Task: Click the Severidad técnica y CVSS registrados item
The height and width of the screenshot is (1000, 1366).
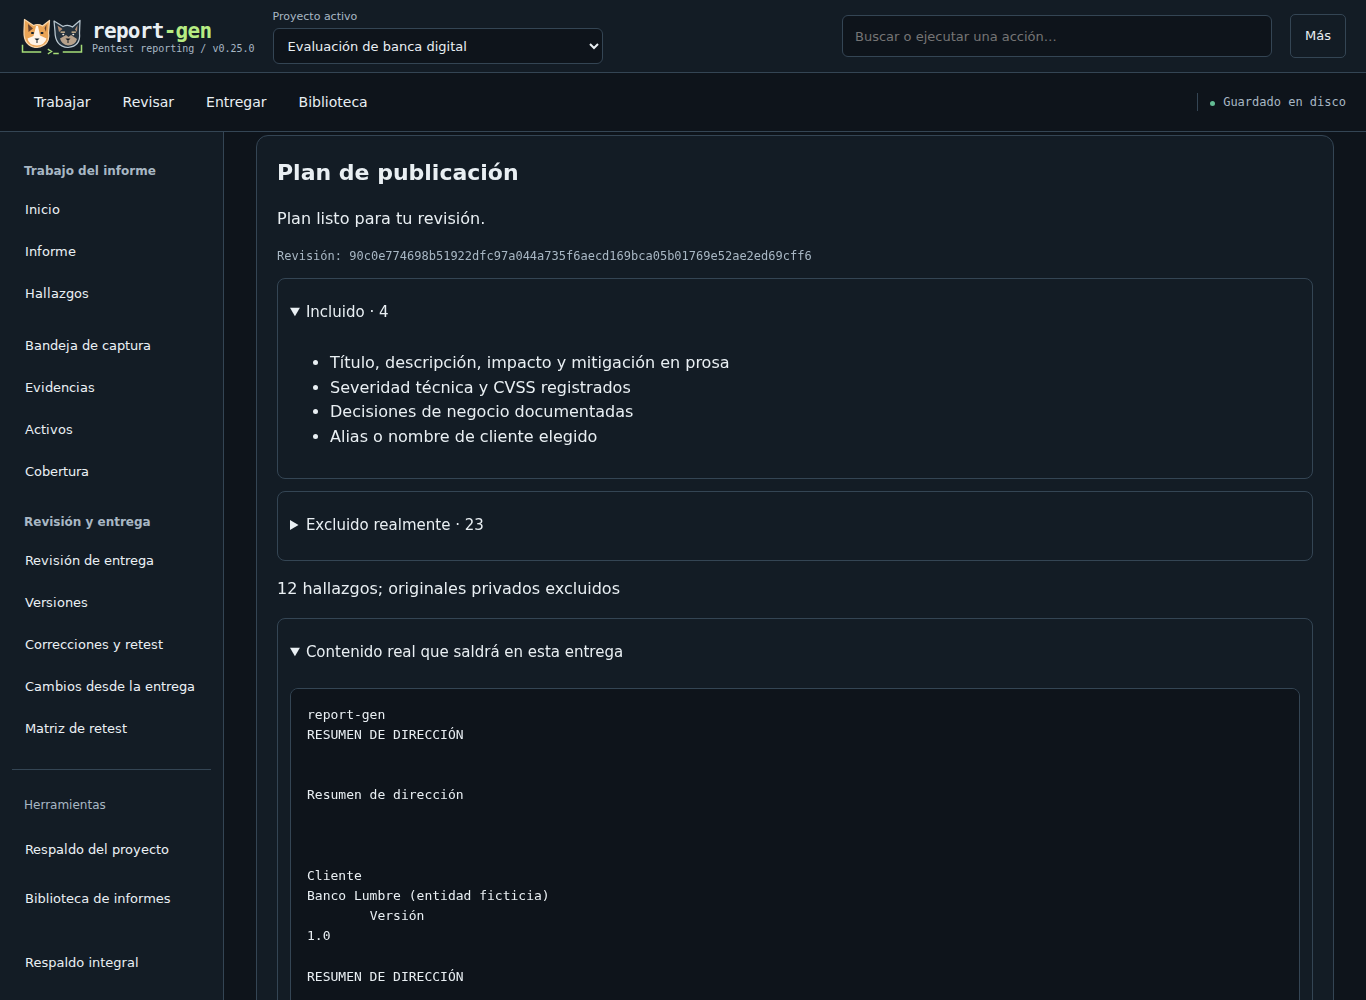Action: pyautogui.click(x=480, y=387)
